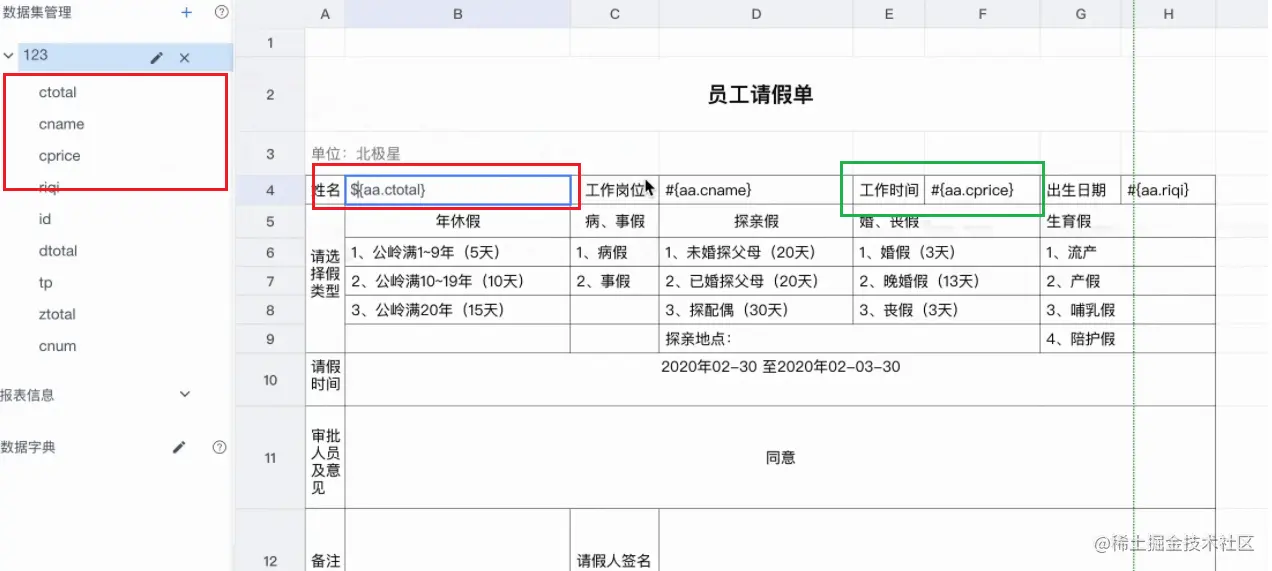Select row 1 header
Screen dimensions: 1272x571
coord(270,42)
